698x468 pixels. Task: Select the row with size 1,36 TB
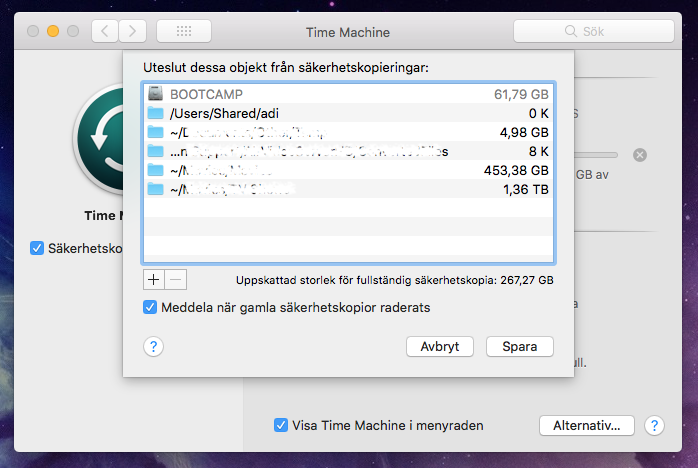[x=348, y=189]
